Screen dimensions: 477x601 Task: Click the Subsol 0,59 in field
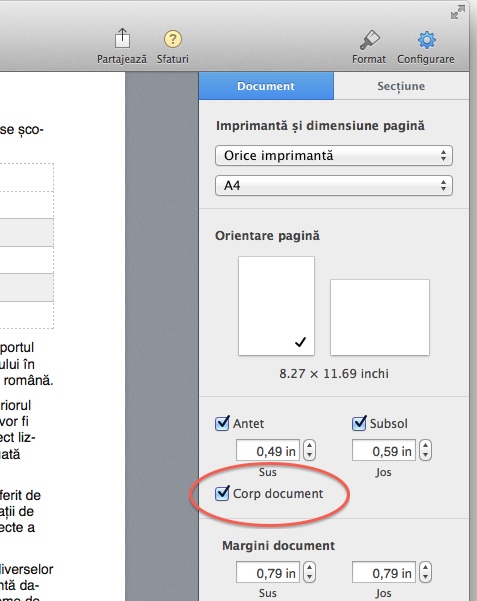coord(384,451)
